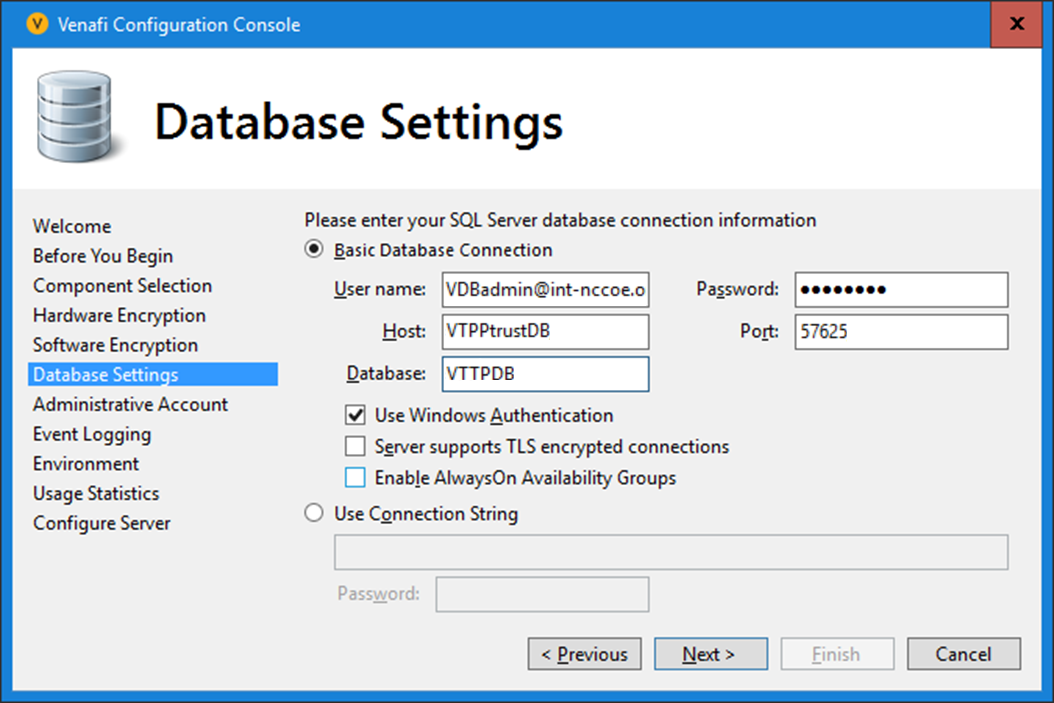Click the User name input field

[x=544, y=290]
